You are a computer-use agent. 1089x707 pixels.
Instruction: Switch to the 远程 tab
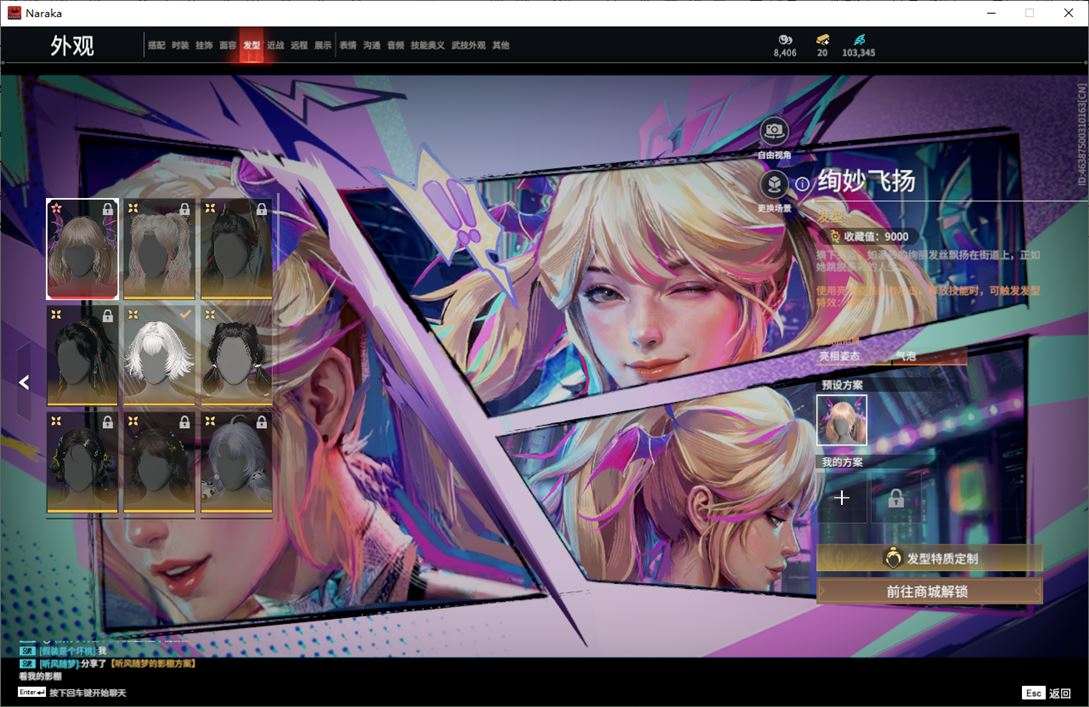pos(299,45)
